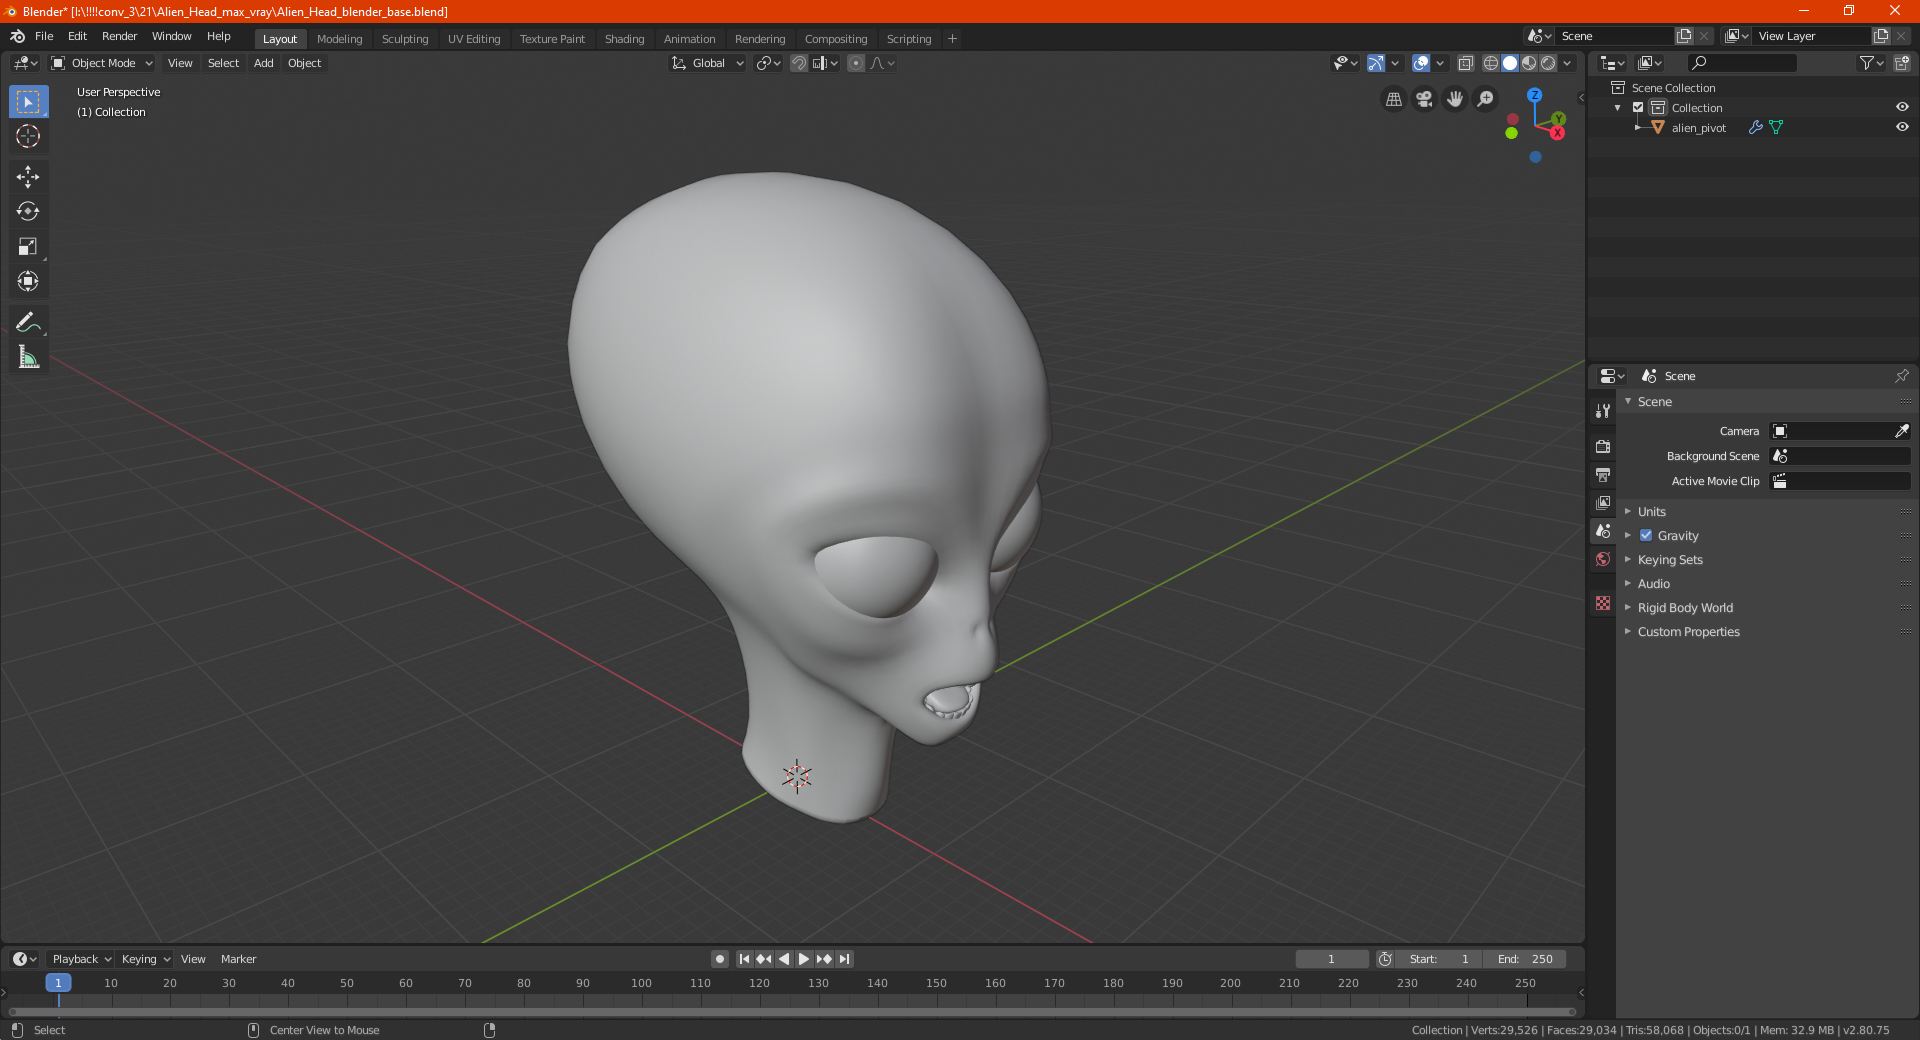Toggle proportional editing
Viewport: 1920px width, 1040px height.
[x=856, y=63]
